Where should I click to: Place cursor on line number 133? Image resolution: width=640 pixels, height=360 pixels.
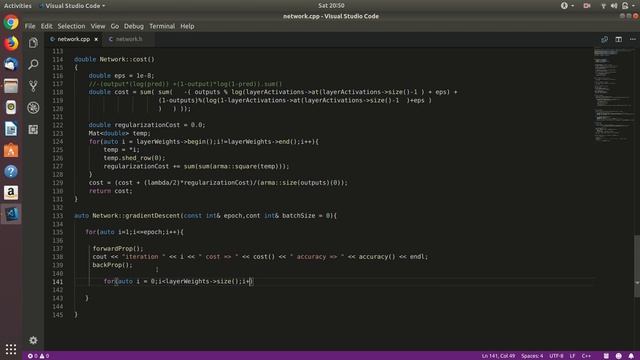(58, 216)
